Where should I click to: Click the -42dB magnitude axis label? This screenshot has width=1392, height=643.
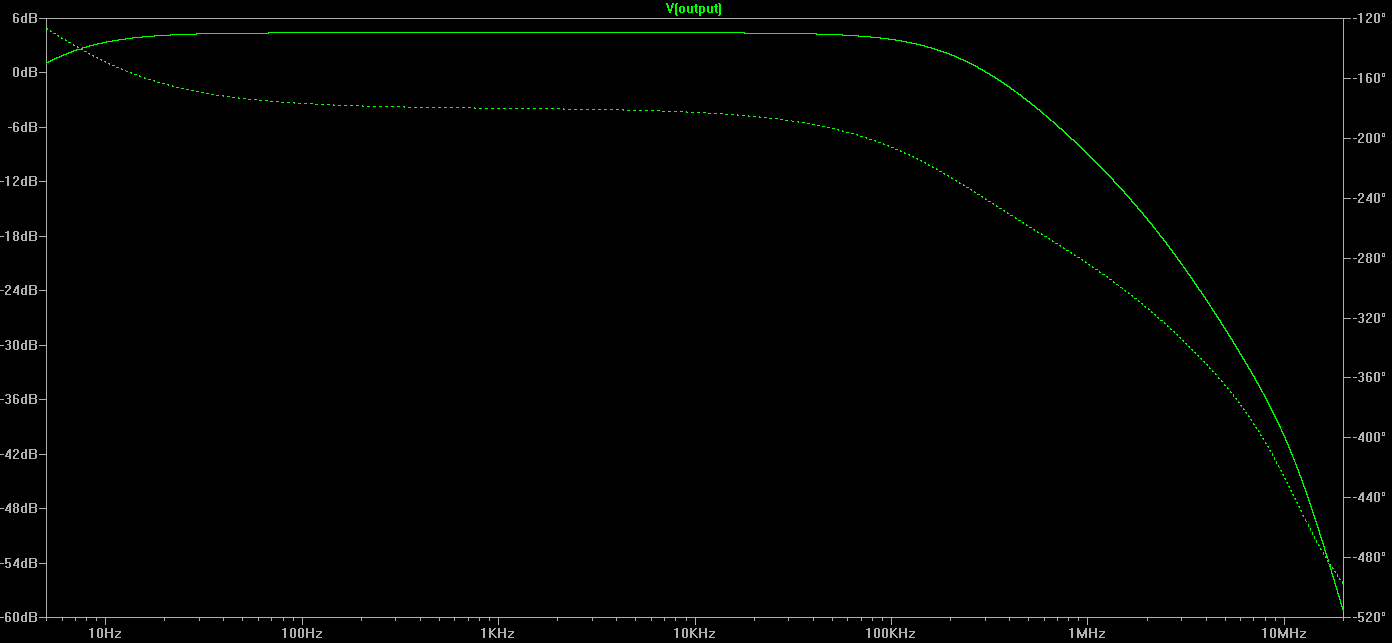(x=21, y=454)
